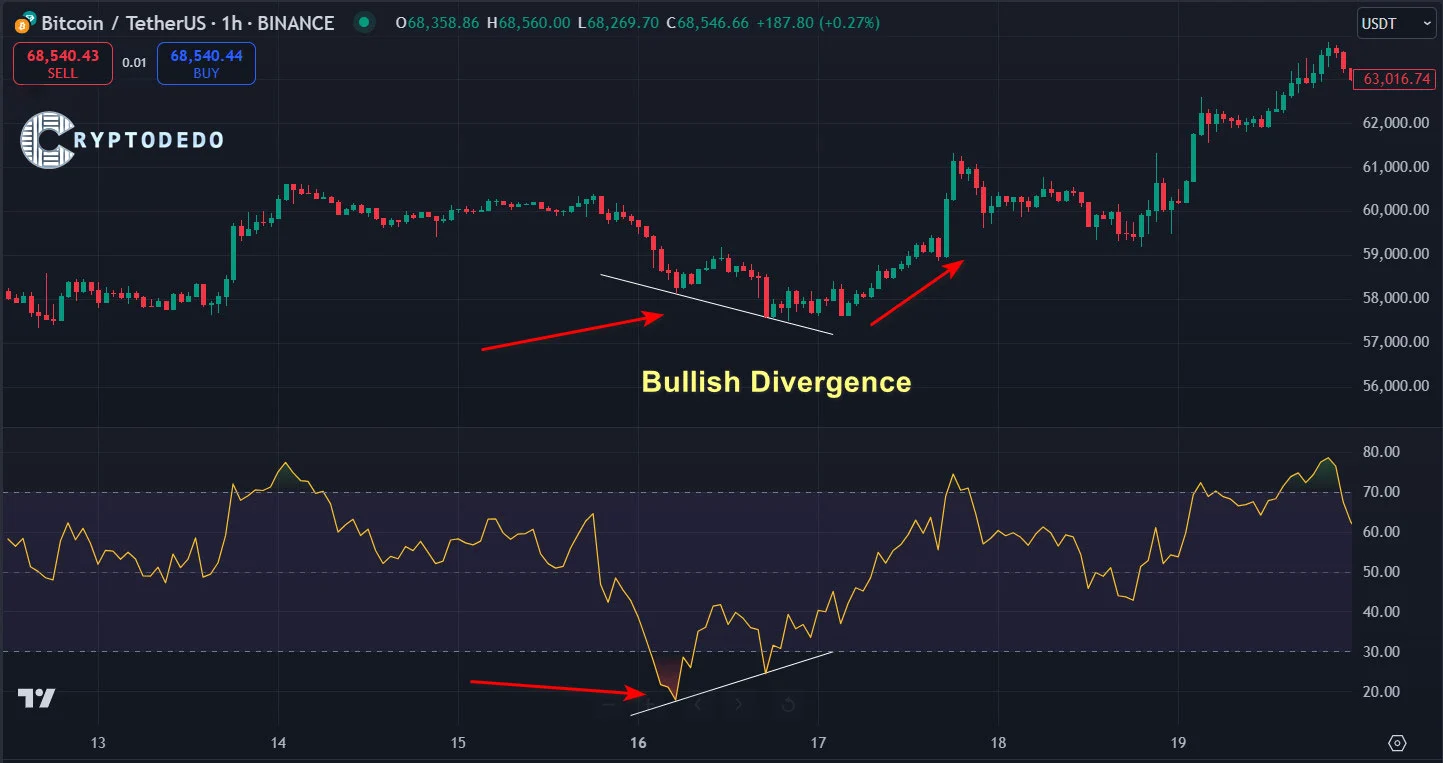Click date 18 on the time axis

point(998,743)
